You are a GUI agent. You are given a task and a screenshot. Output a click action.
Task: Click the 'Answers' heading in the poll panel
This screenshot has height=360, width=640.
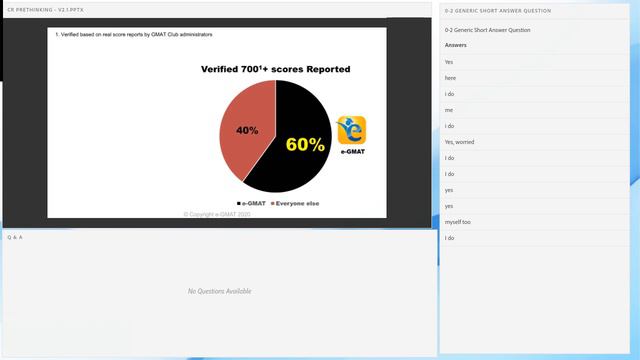(456, 45)
